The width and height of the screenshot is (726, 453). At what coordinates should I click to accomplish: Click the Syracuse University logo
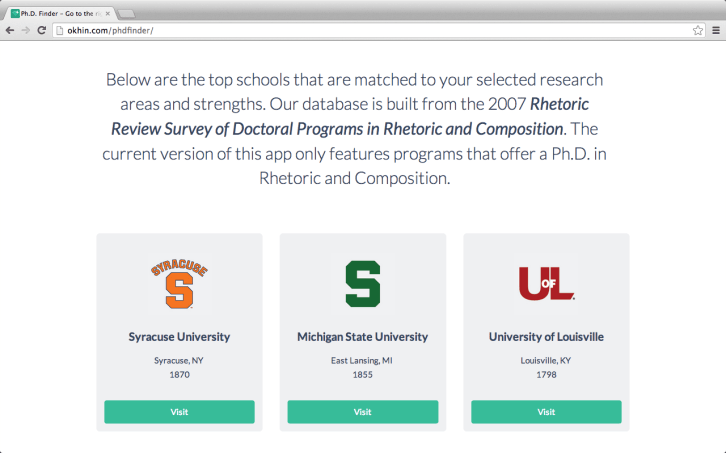[x=179, y=284]
